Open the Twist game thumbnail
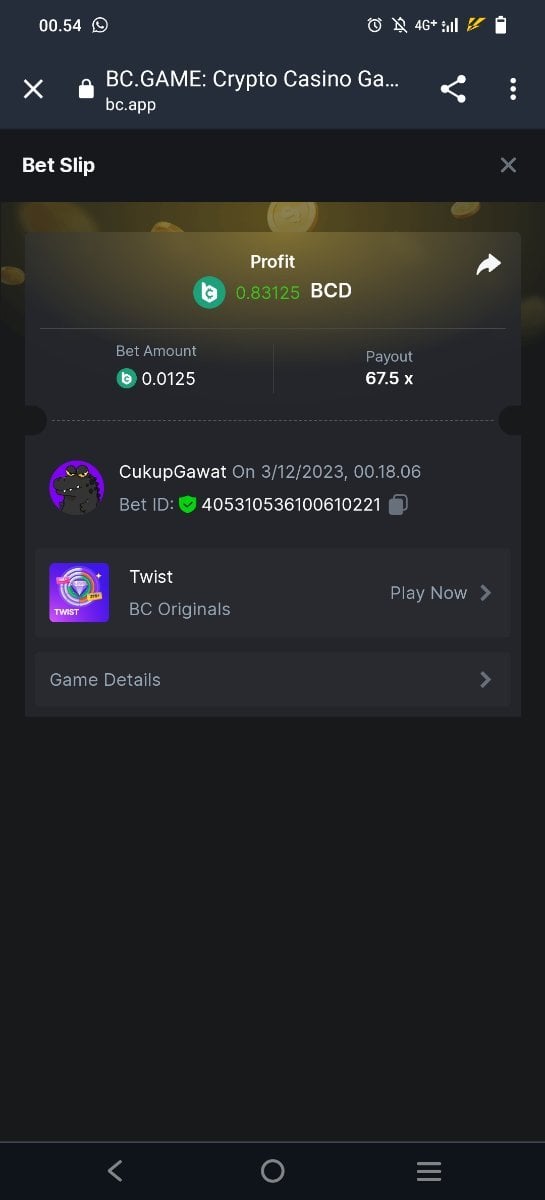This screenshot has width=545, height=1200. coord(79,593)
